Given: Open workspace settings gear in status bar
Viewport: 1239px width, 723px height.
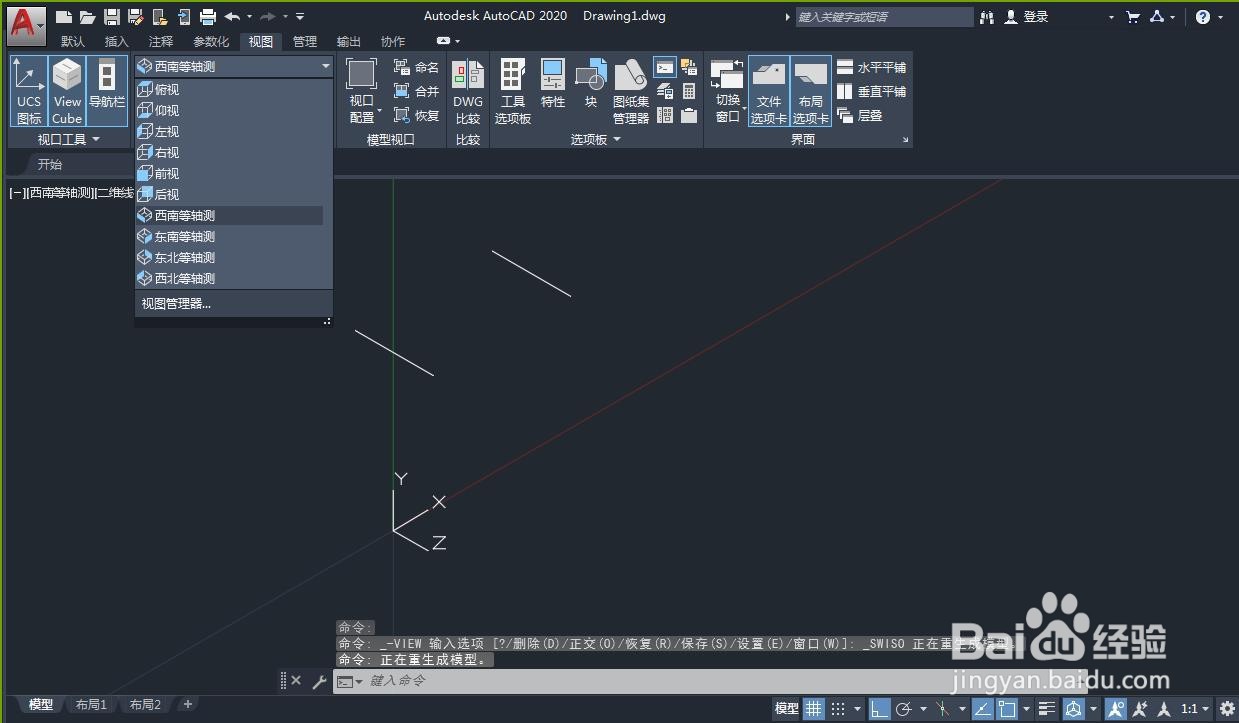Looking at the screenshot, I should pos(1227,708).
